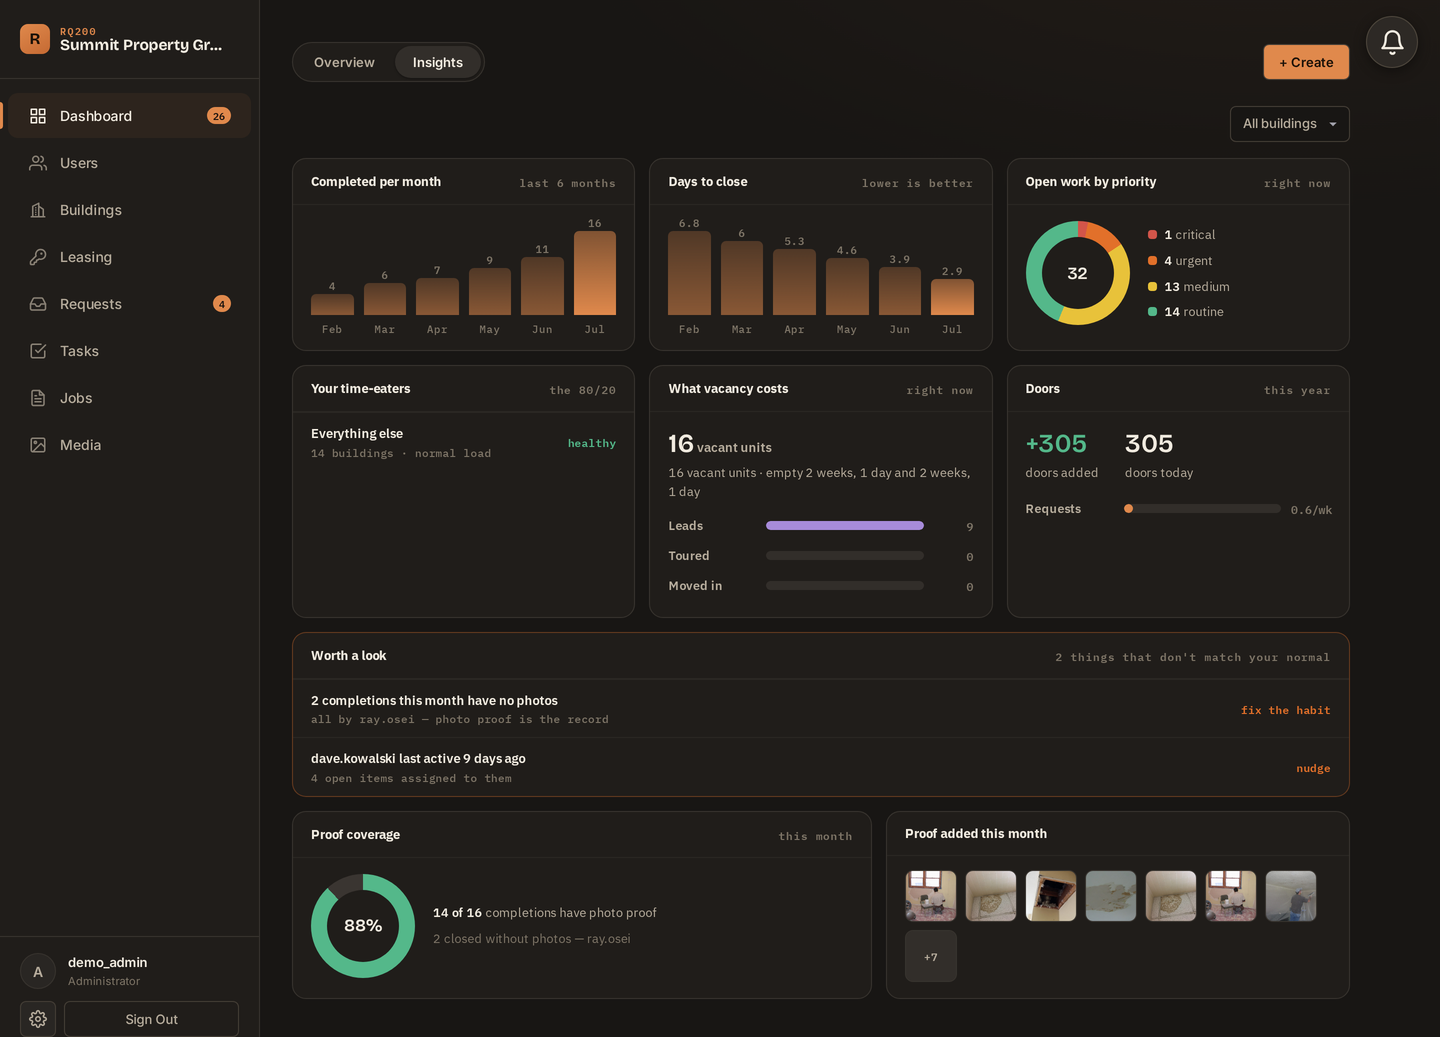Click the Tasks checkbox icon
The width and height of the screenshot is (1440, 1037).
coord(38,351)
